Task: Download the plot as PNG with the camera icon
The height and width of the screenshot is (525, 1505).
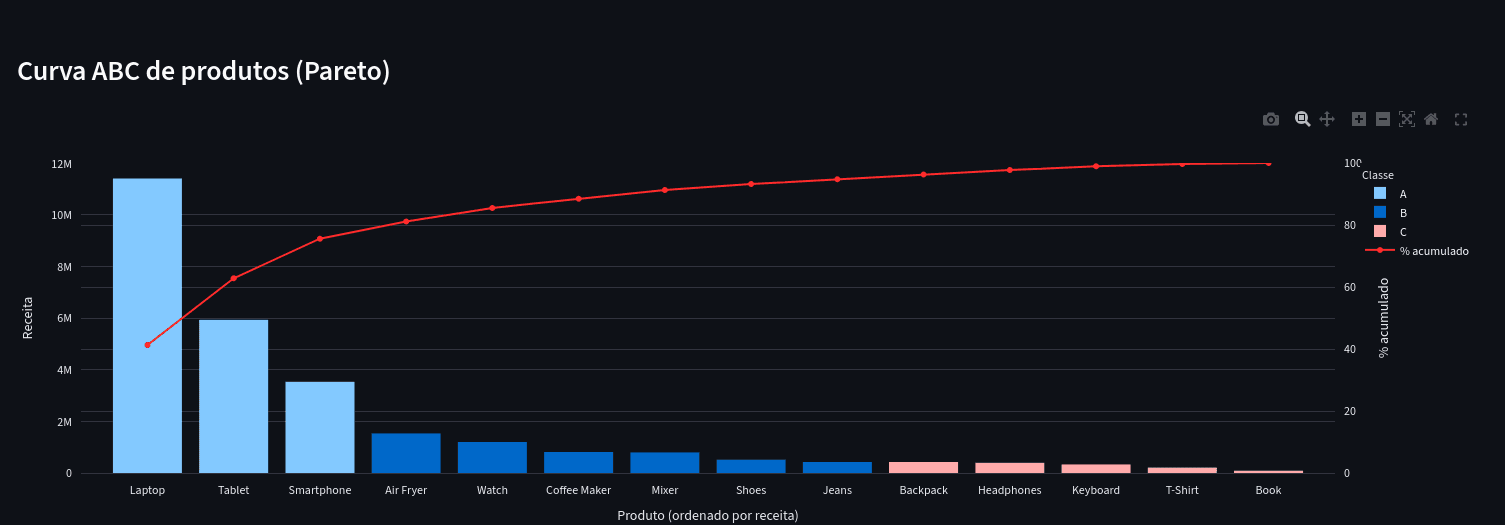Action: tap(1271, 119)
